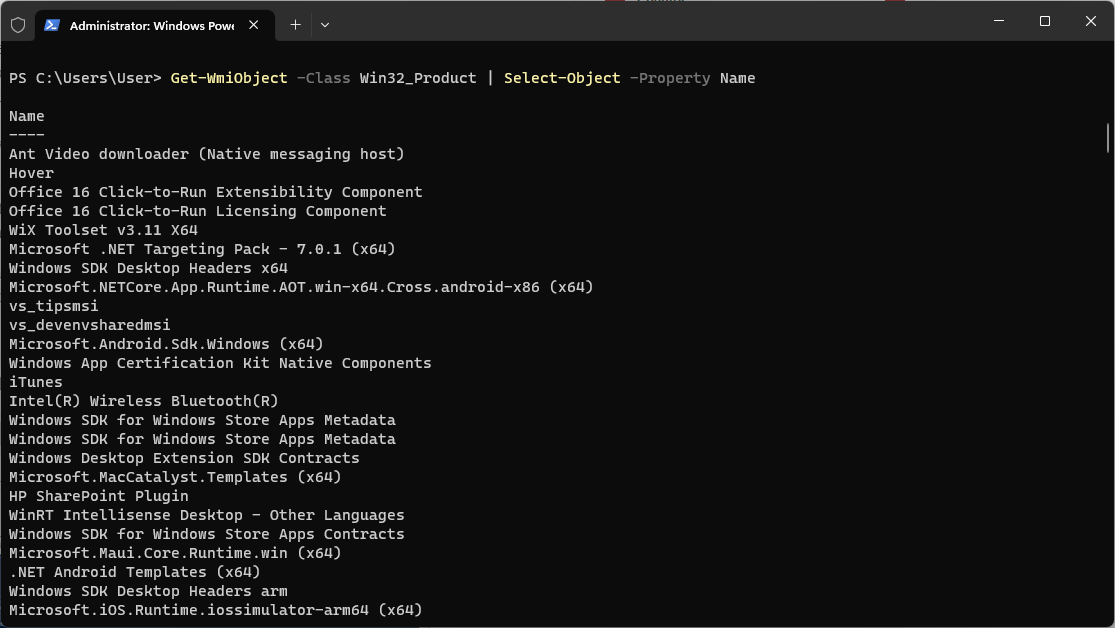Click the vertical scrollbar thumb of the terminal
Viewport: 1115px width, 628px height.
pos(1108,137)
